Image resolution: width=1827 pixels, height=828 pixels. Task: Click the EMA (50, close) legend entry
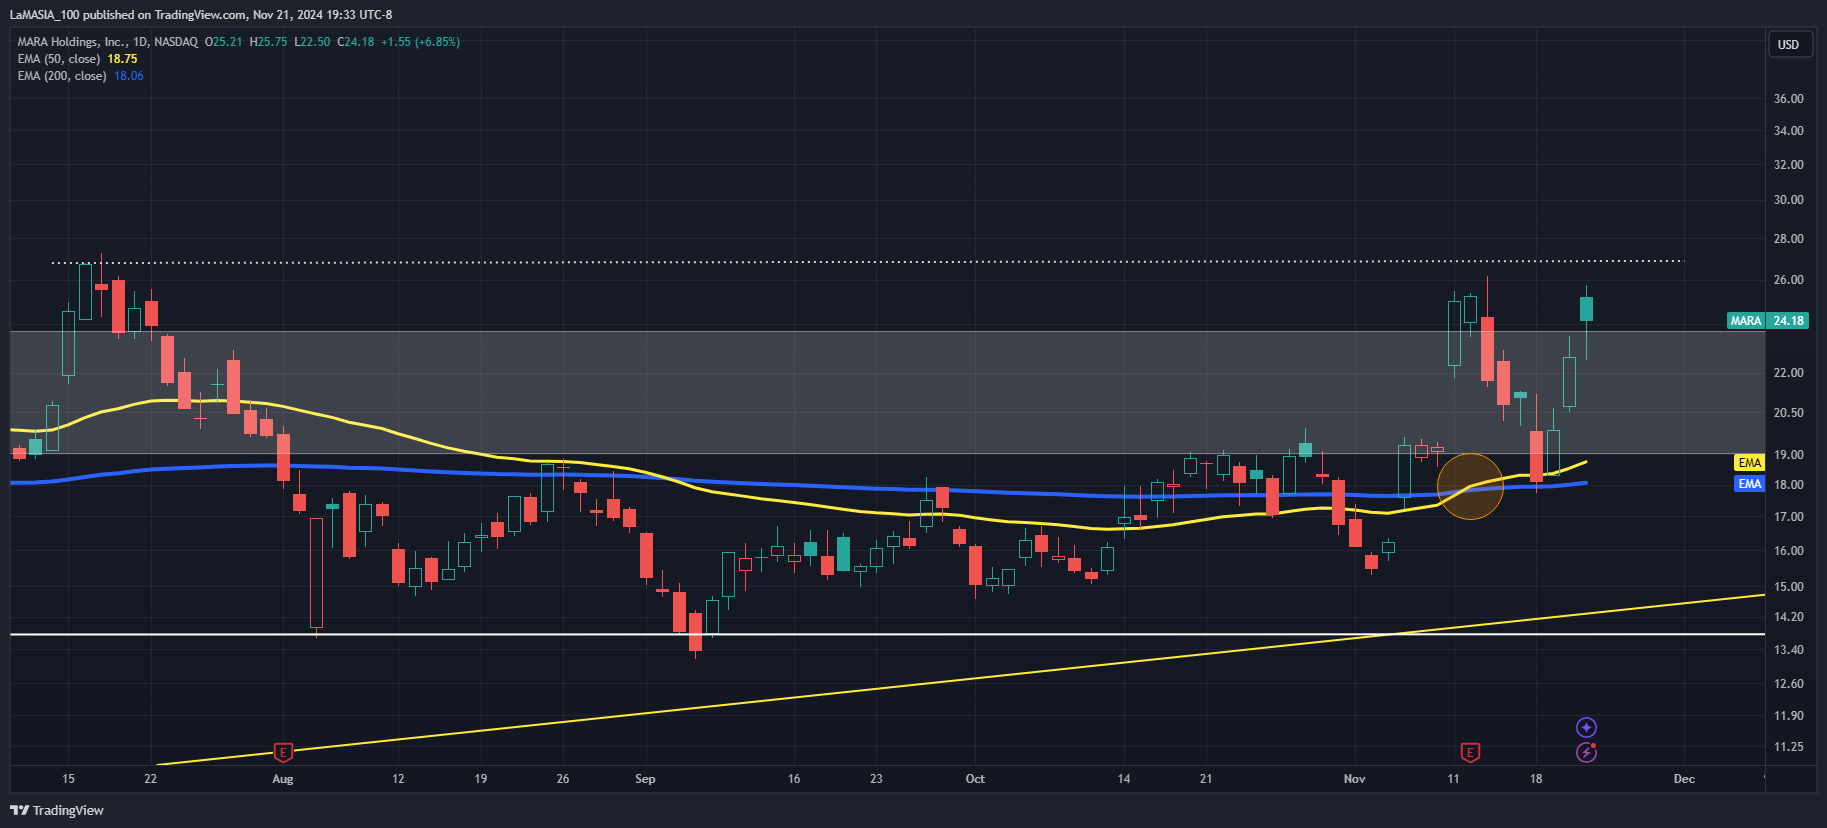(59, 59)
